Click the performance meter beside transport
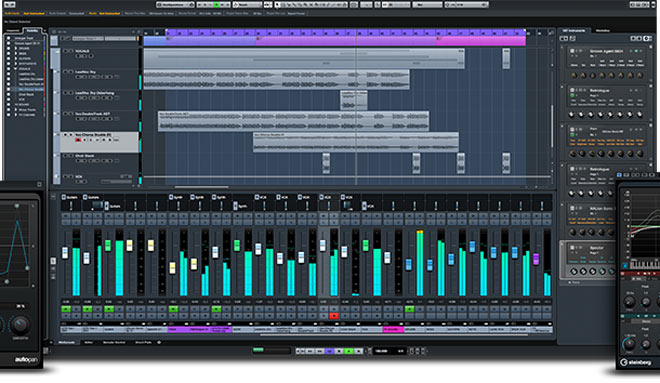This screenshot has width=660, height=383. (x=271, y=350)
